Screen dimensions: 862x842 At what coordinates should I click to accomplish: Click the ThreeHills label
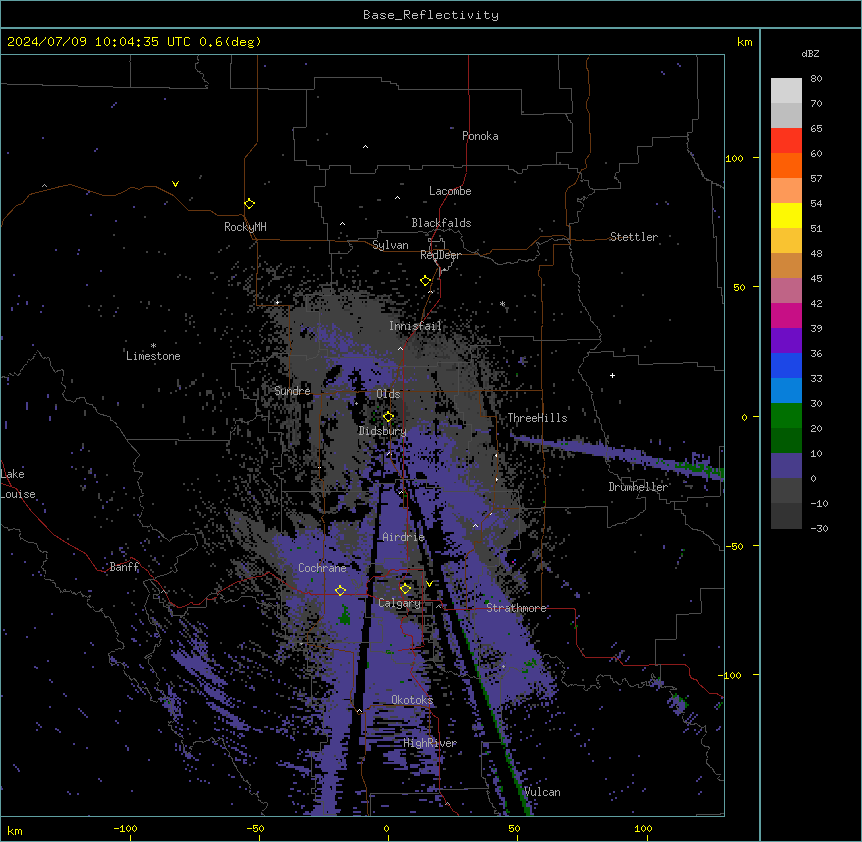point(537,418)
